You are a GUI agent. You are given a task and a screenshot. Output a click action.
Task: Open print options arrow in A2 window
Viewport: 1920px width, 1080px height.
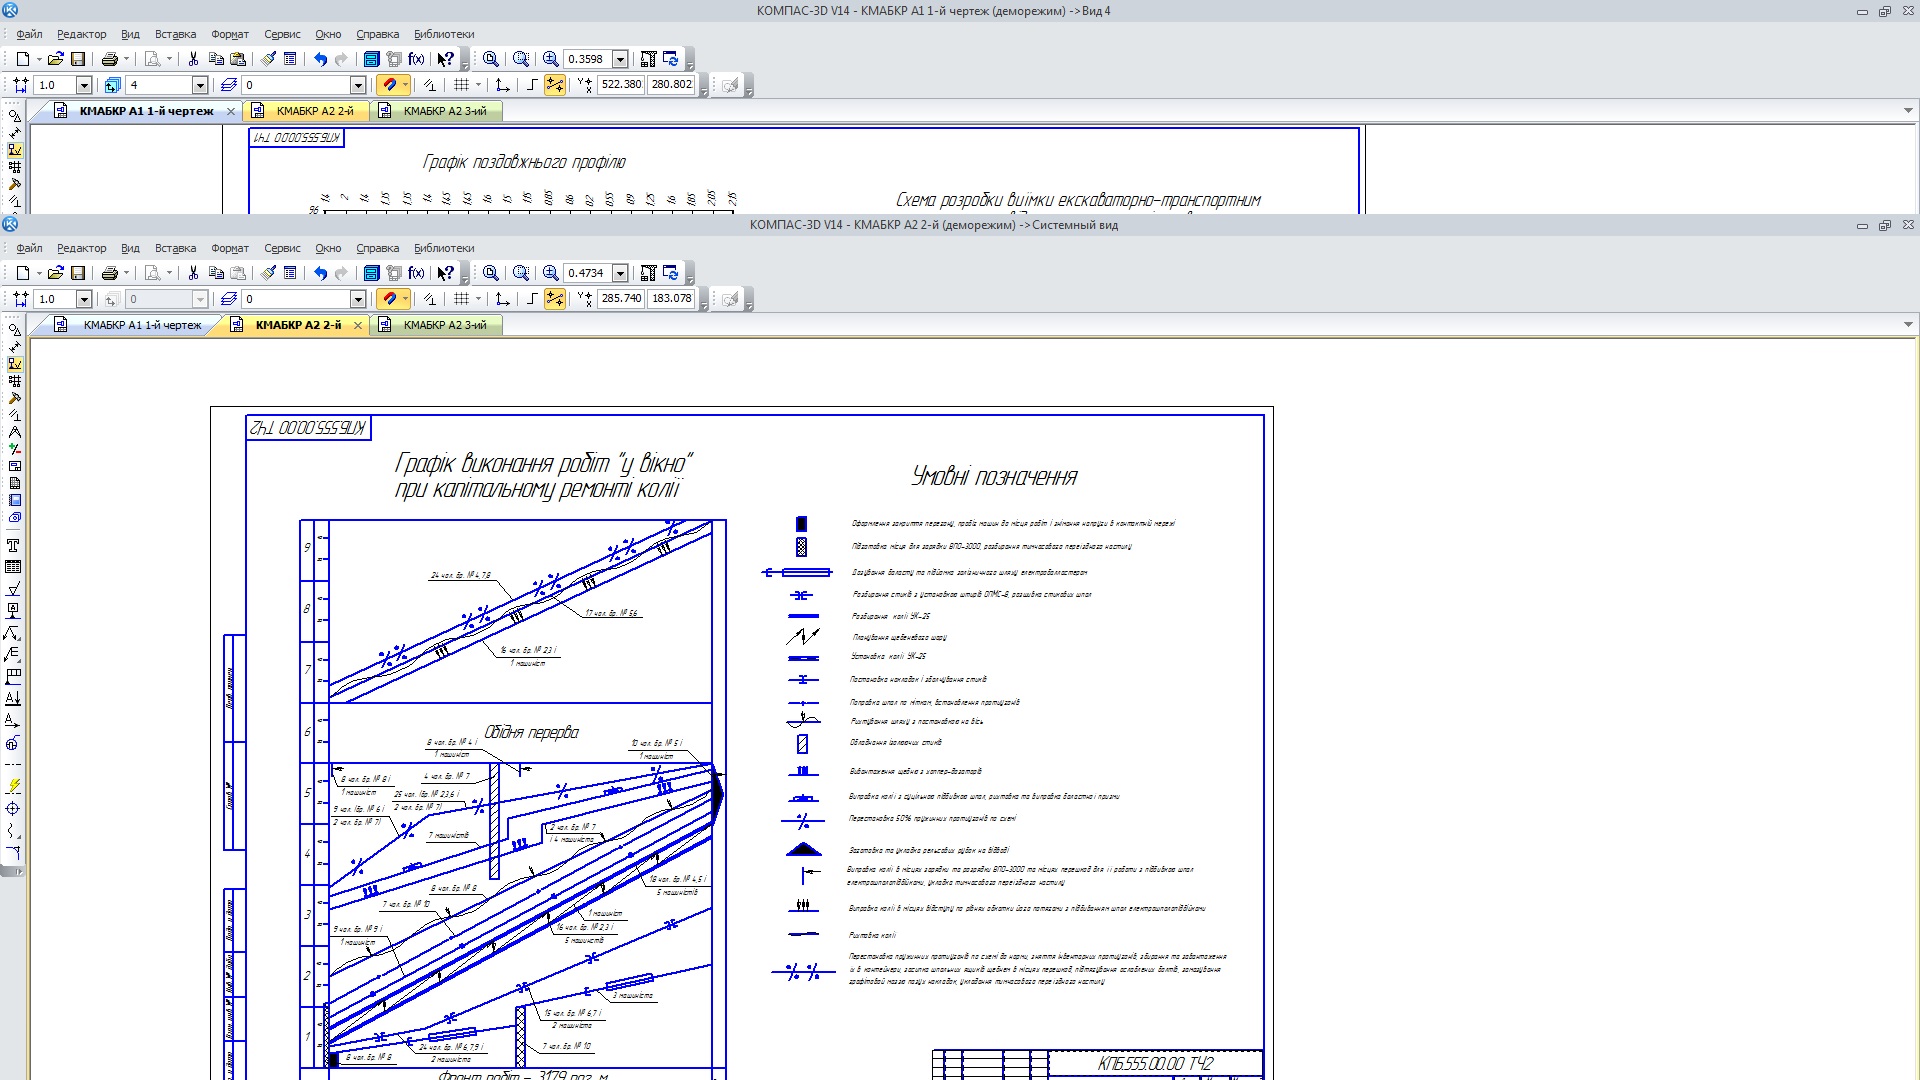point(126,273)
